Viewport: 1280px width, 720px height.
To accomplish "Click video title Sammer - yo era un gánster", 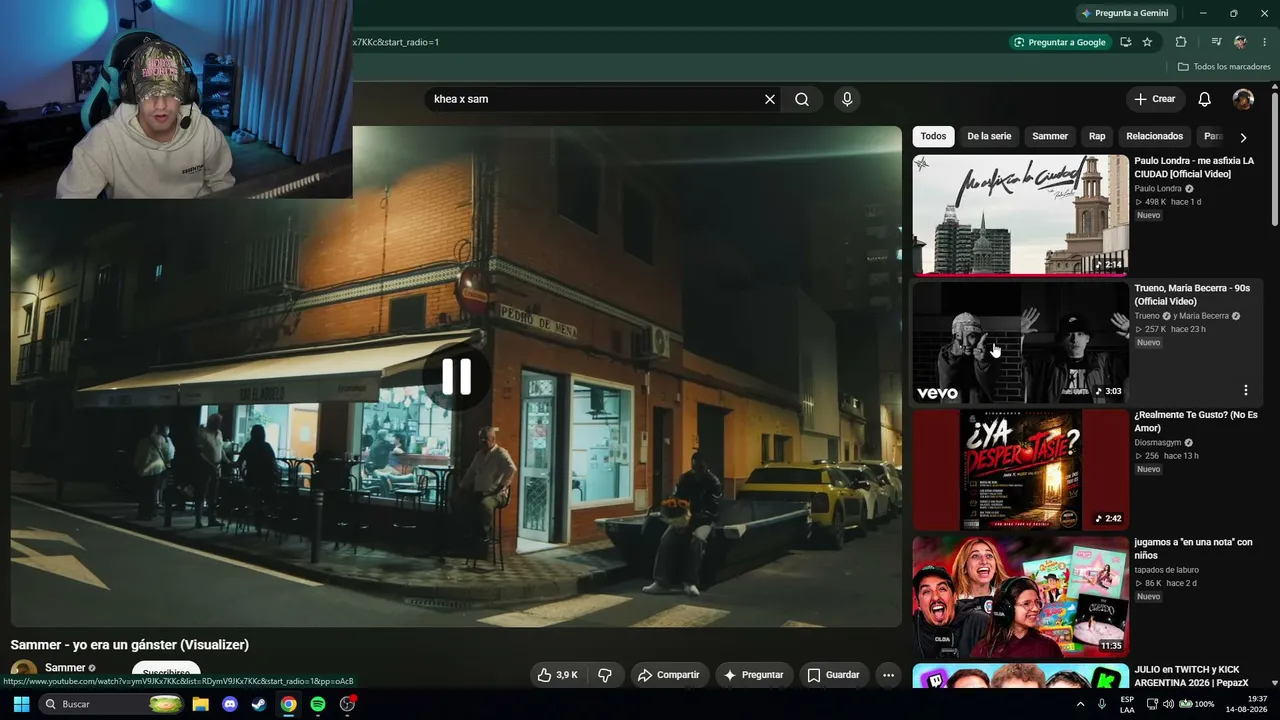I will tap(130, 645).
